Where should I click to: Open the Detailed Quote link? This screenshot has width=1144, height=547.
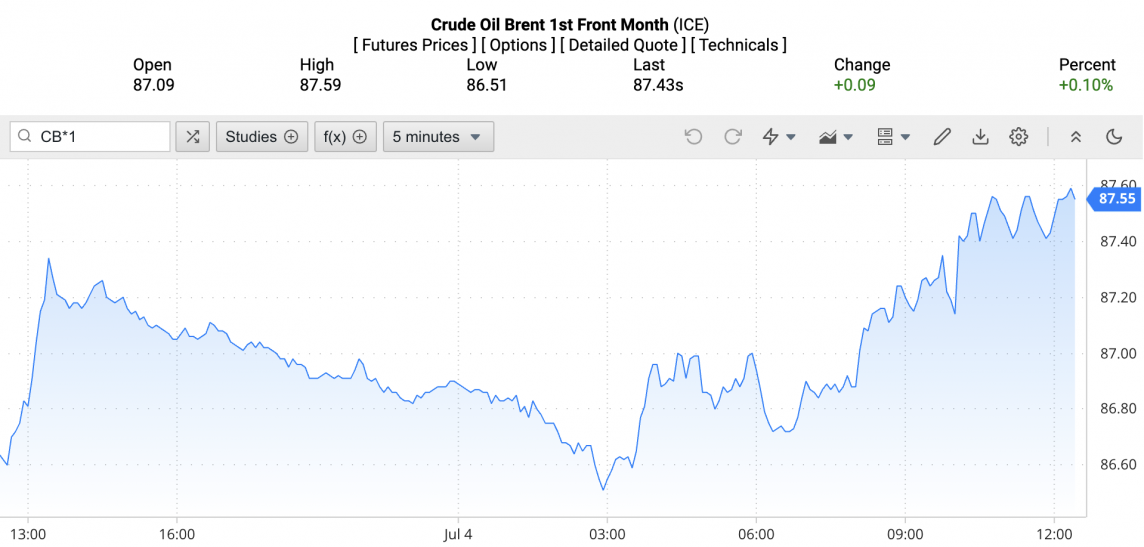click(x=622, y=45)
